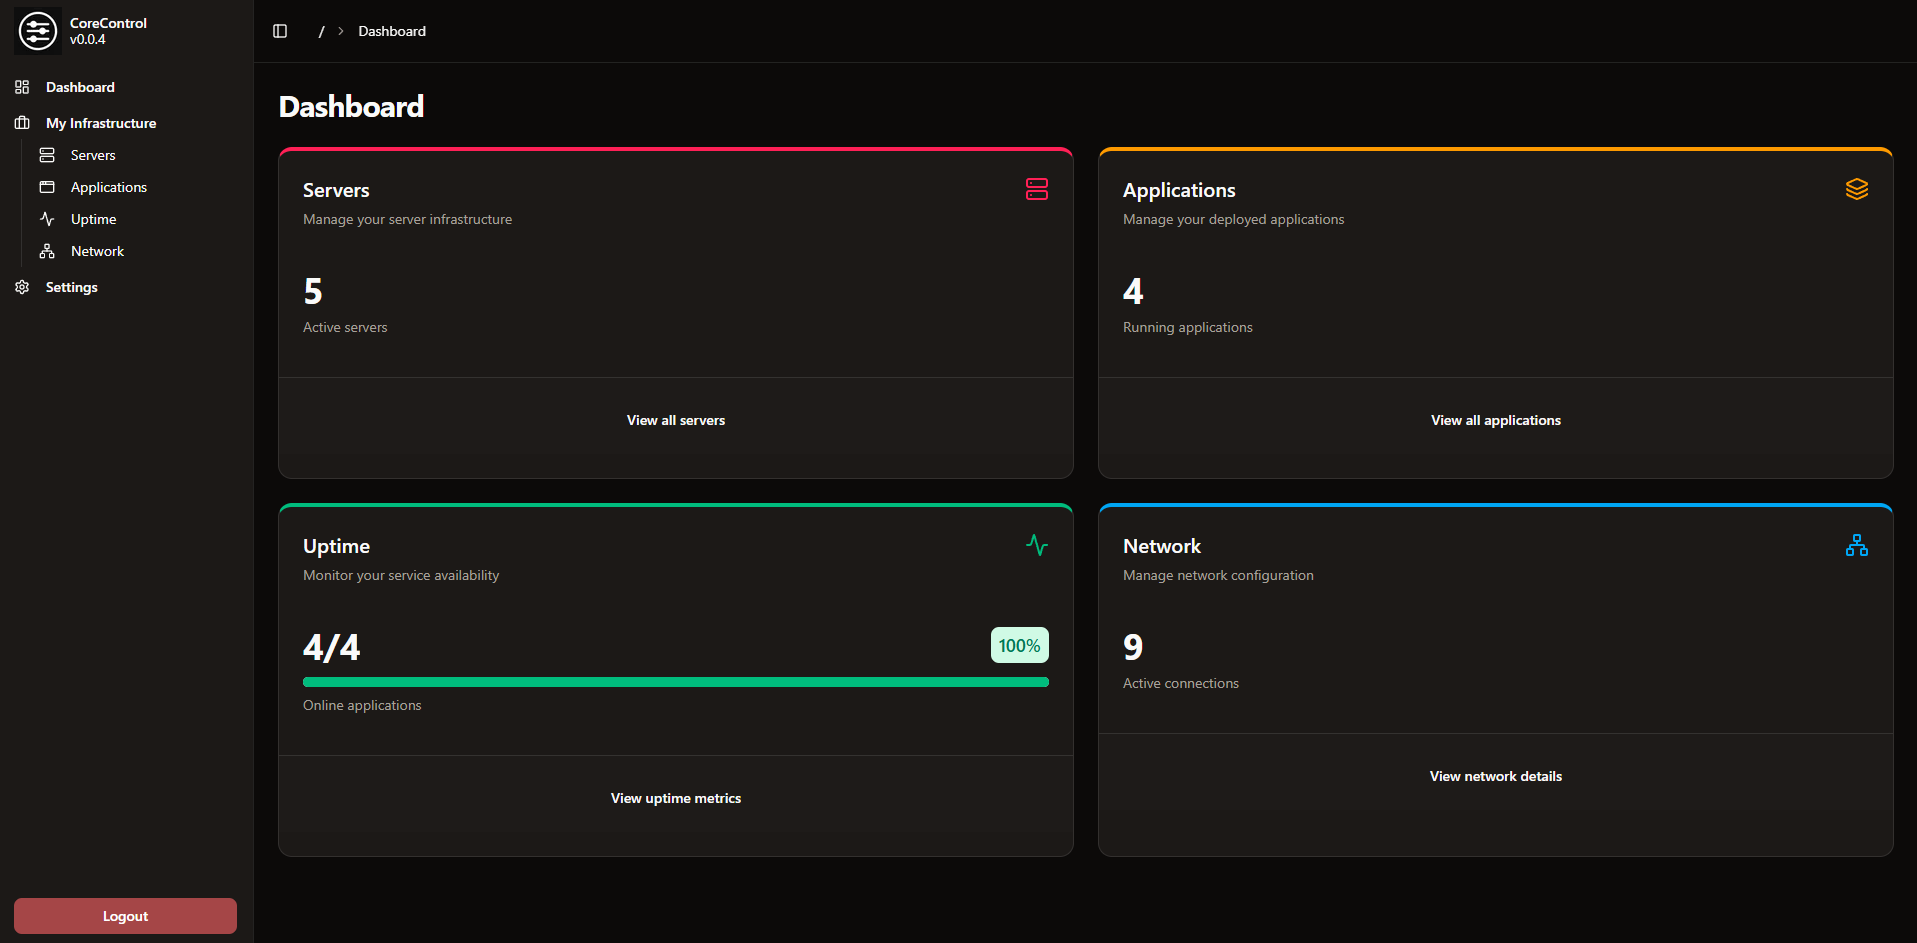Click View network details button
This screenshot has width=1917, height=943.
click(x=1495, y=776)
